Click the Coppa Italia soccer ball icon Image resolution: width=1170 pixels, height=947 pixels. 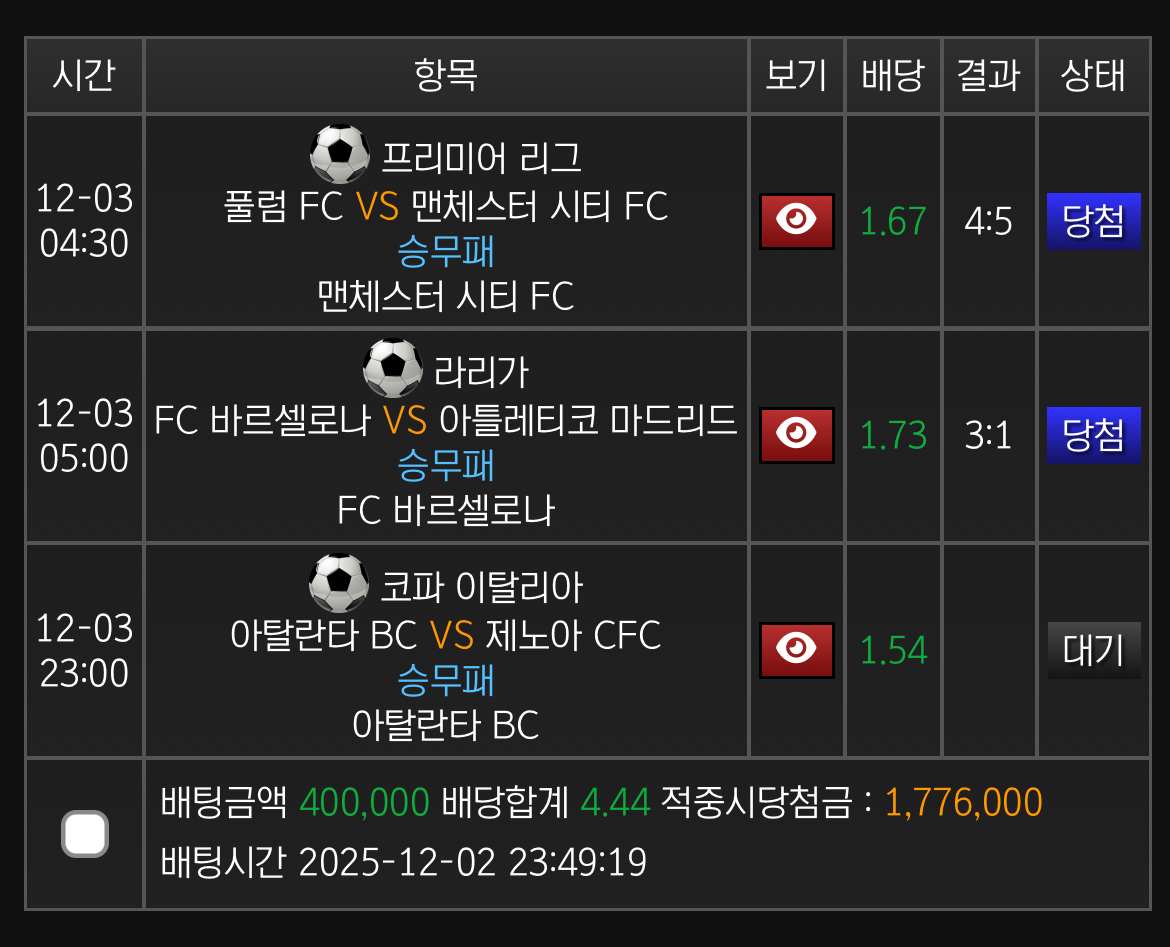(340, 583)
